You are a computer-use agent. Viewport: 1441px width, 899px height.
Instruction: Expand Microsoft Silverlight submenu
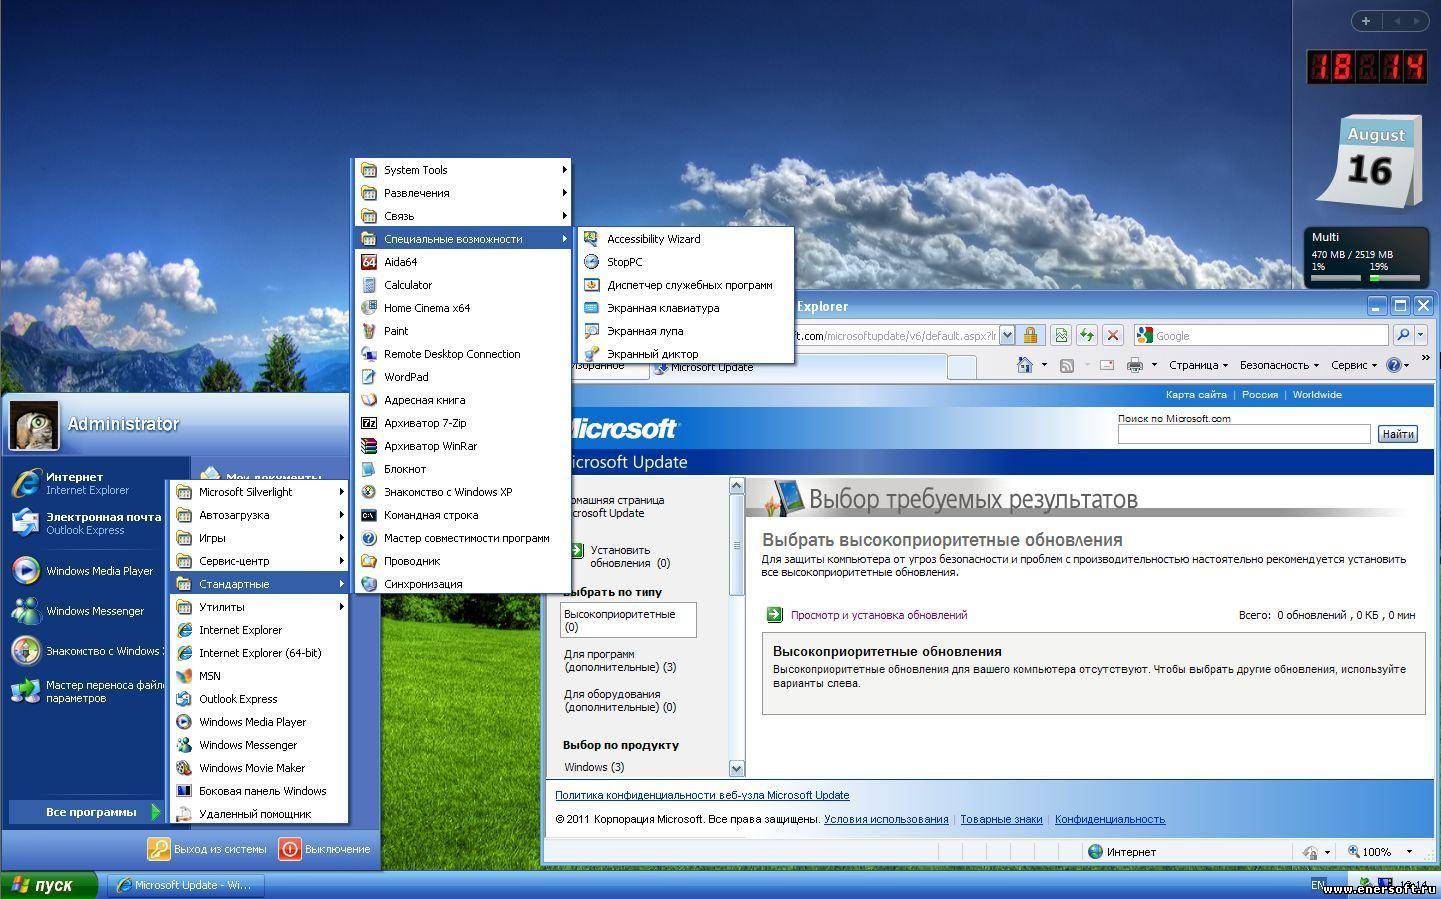(259, 492)
